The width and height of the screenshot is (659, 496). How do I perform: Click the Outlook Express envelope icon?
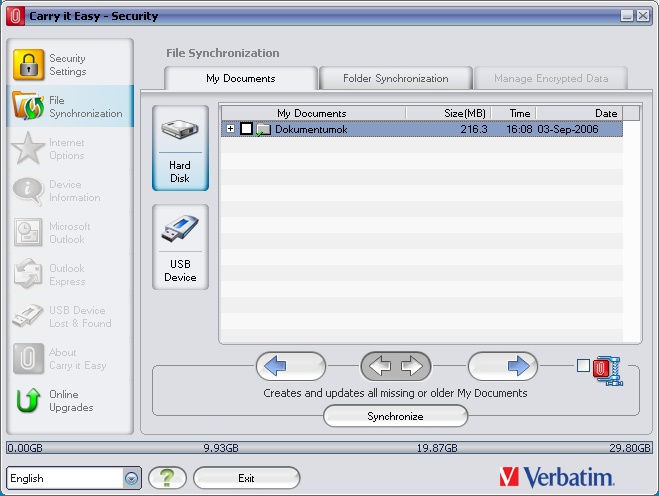click(28, 274)
